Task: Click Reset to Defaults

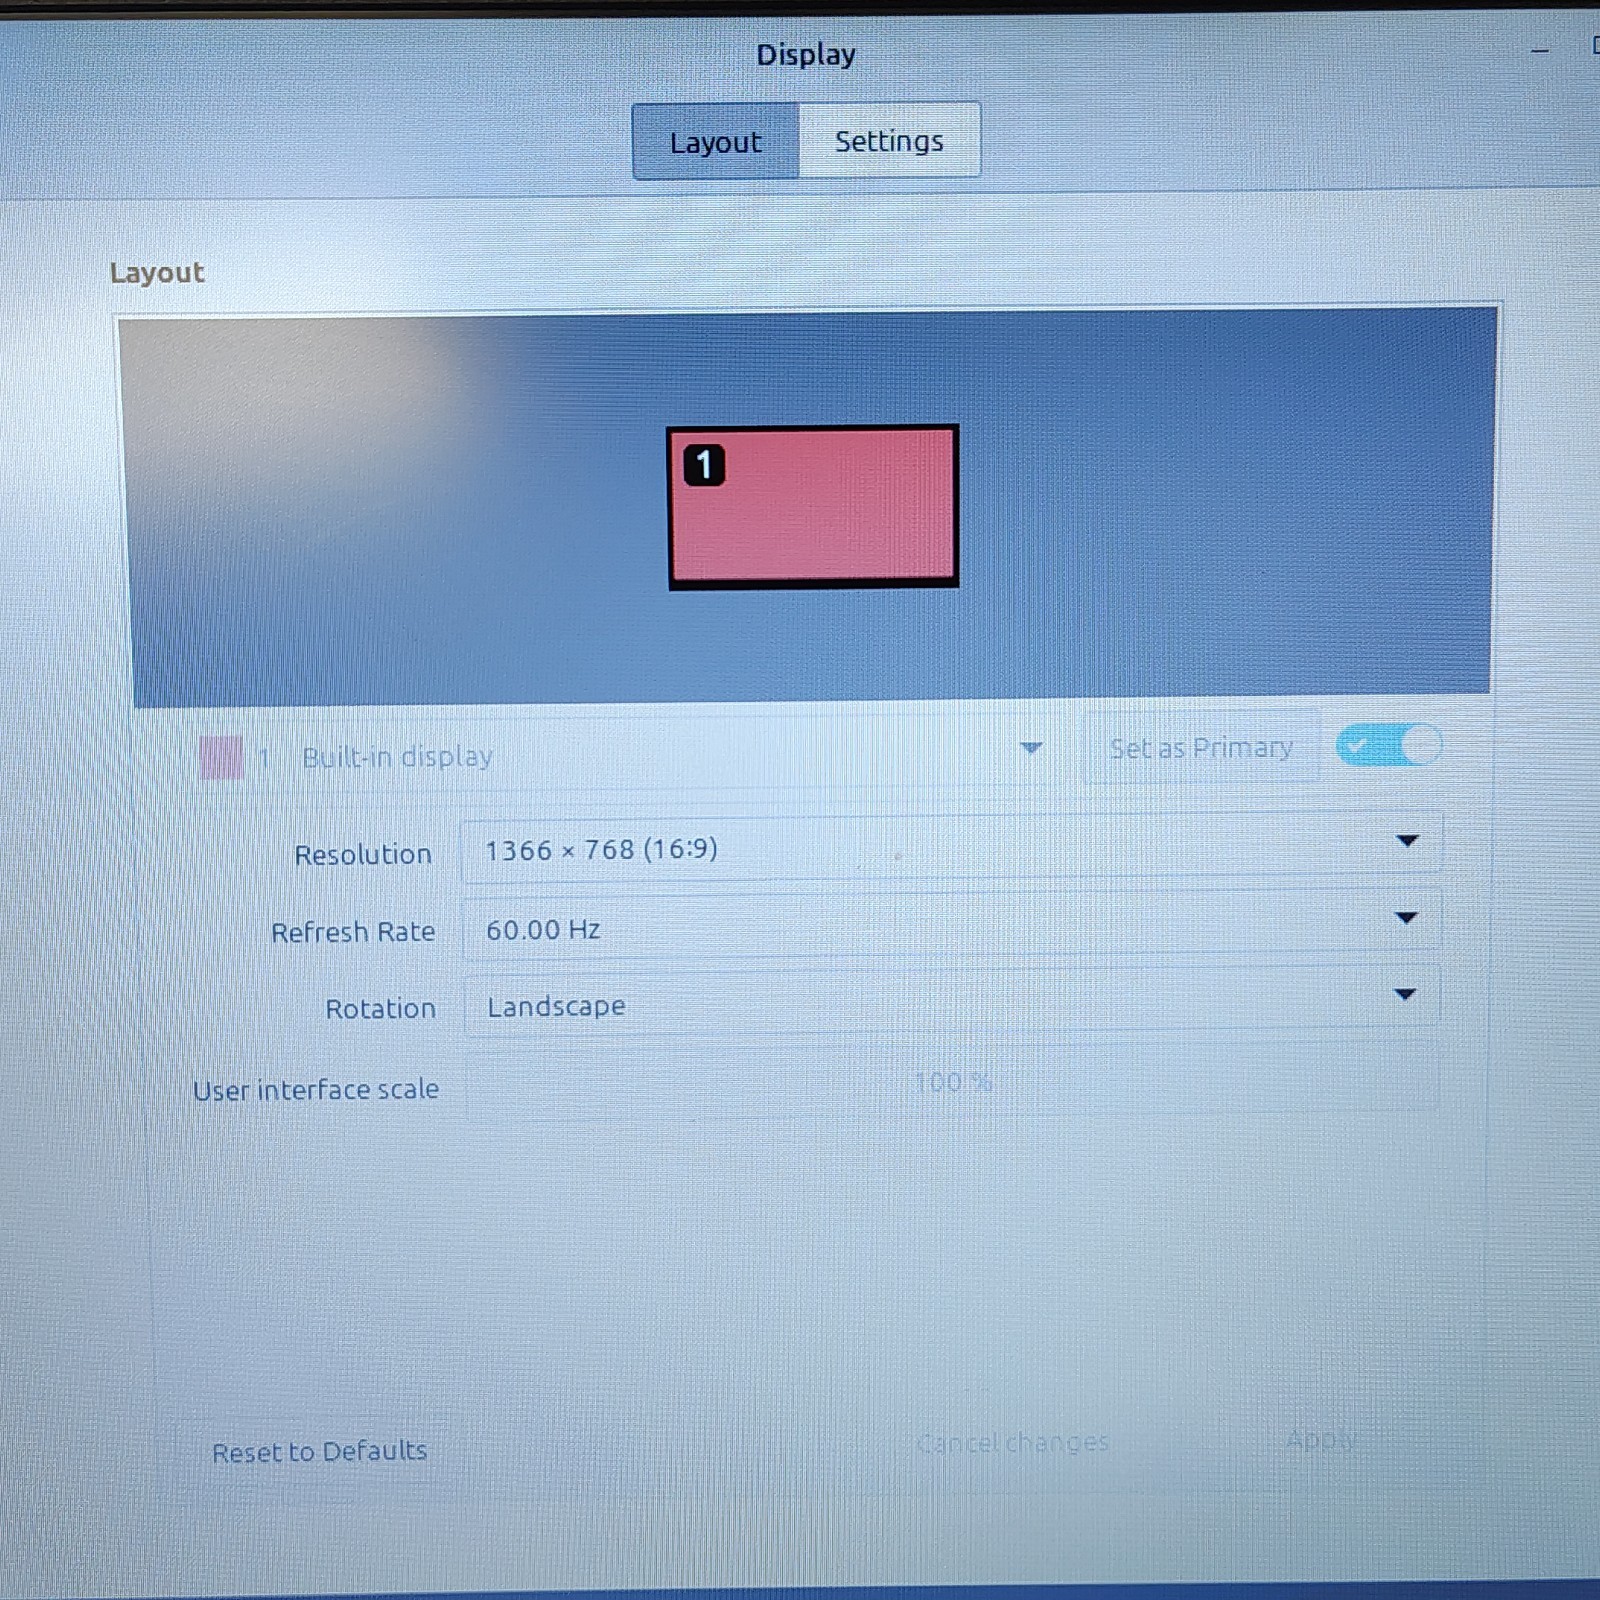Action: 319,1451
